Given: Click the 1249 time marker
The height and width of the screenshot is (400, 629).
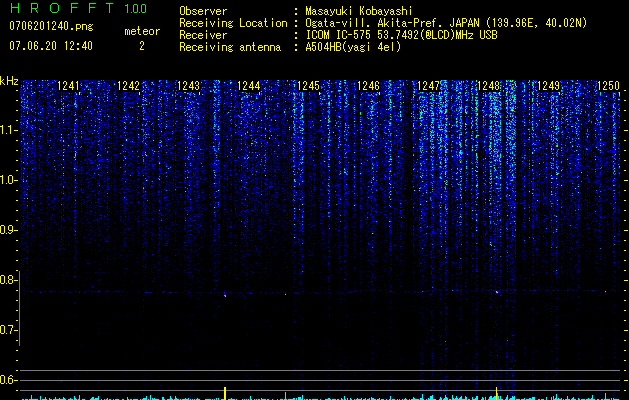Looking at the screenshot, I should (548, 85).
